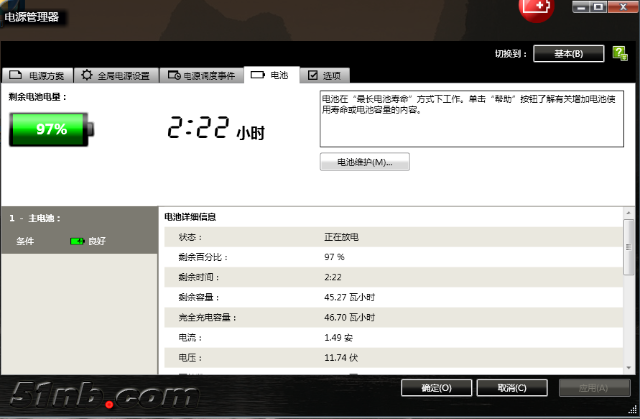Click the red battery logo icon
Viewport: 640px width, 419px height.
click(536, 8)
